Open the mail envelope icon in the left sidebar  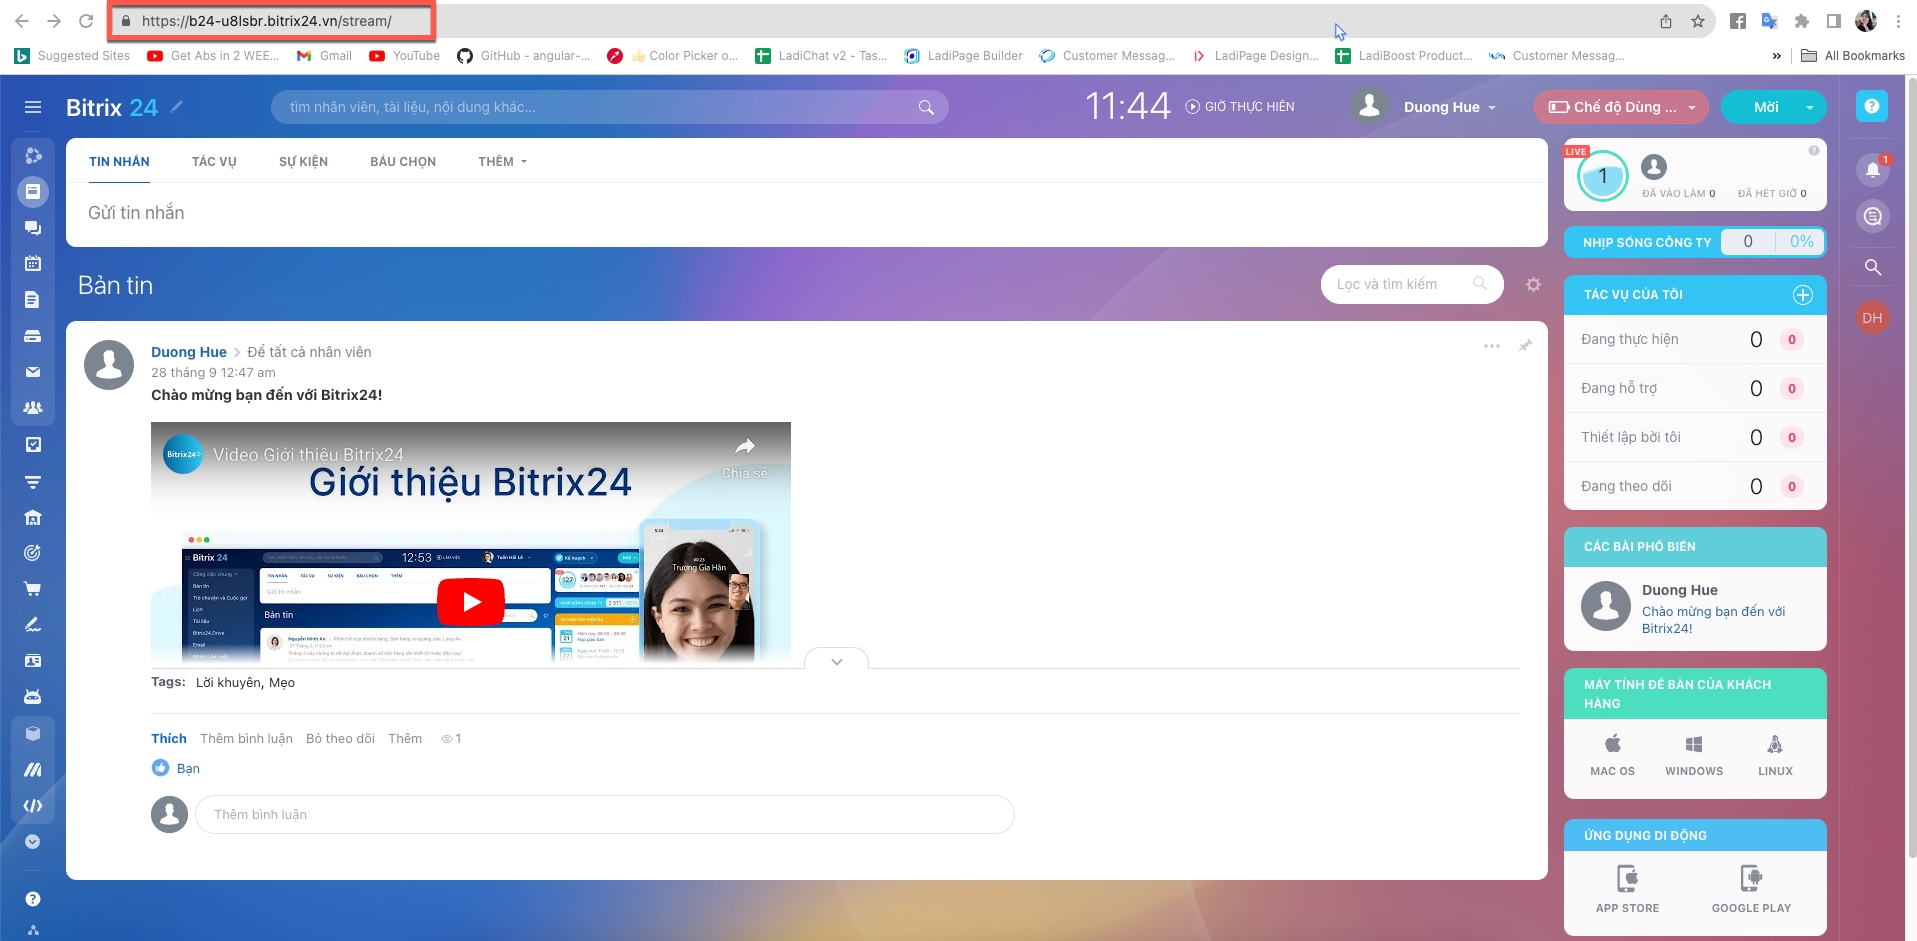(33, 372)
